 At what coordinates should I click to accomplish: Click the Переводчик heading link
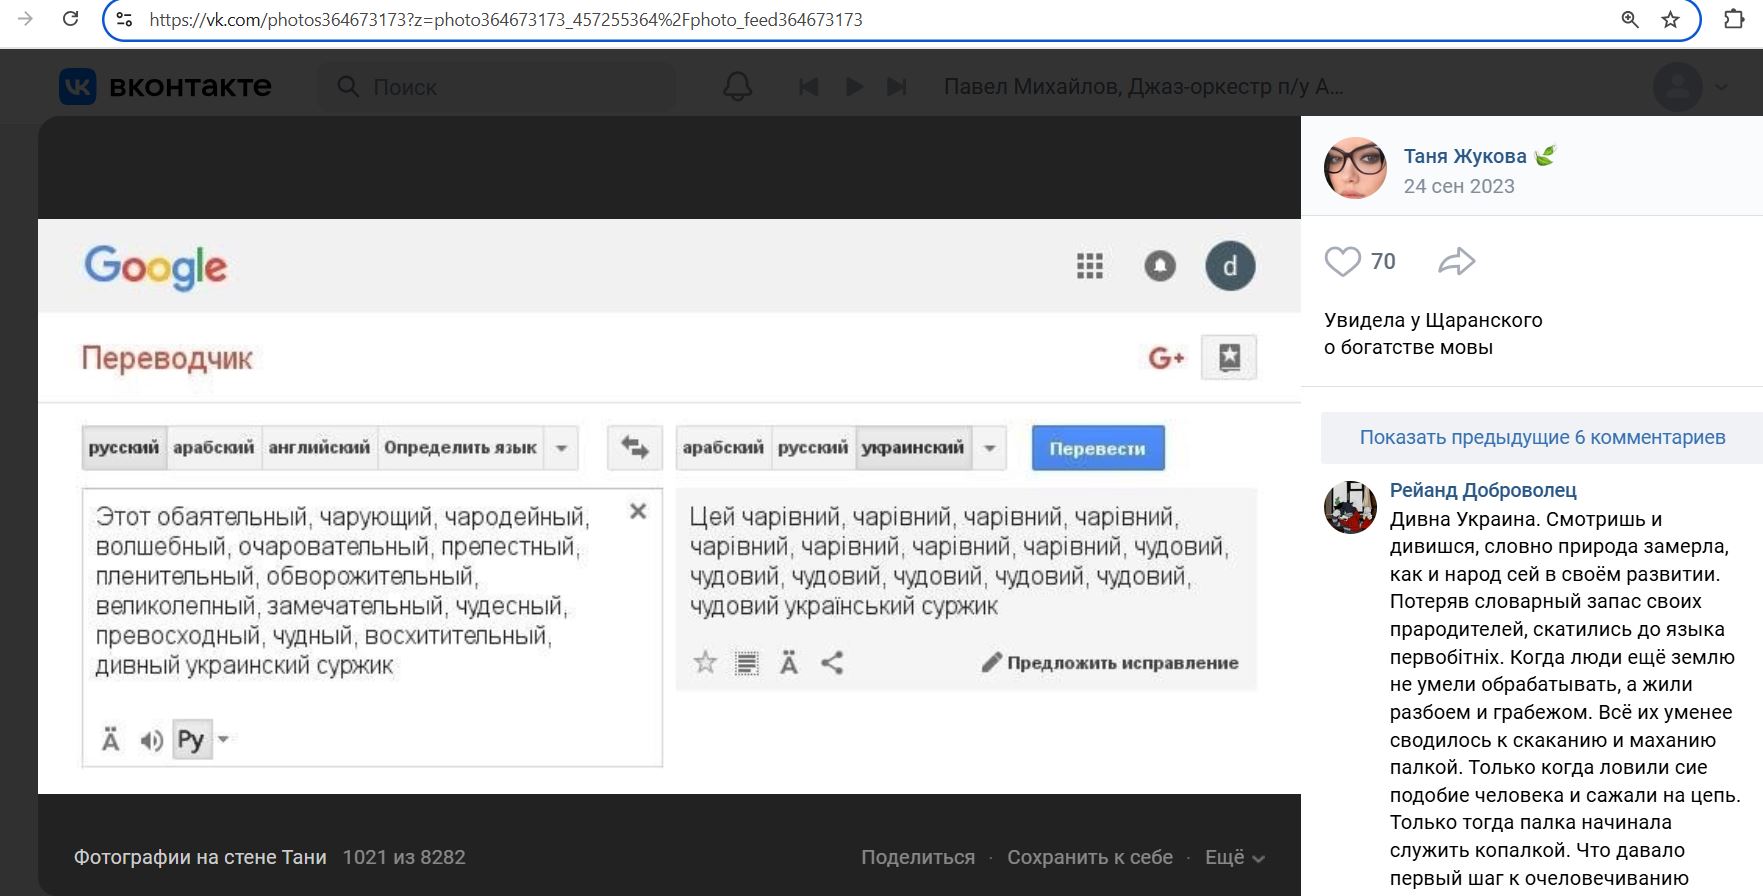[167, 358]
